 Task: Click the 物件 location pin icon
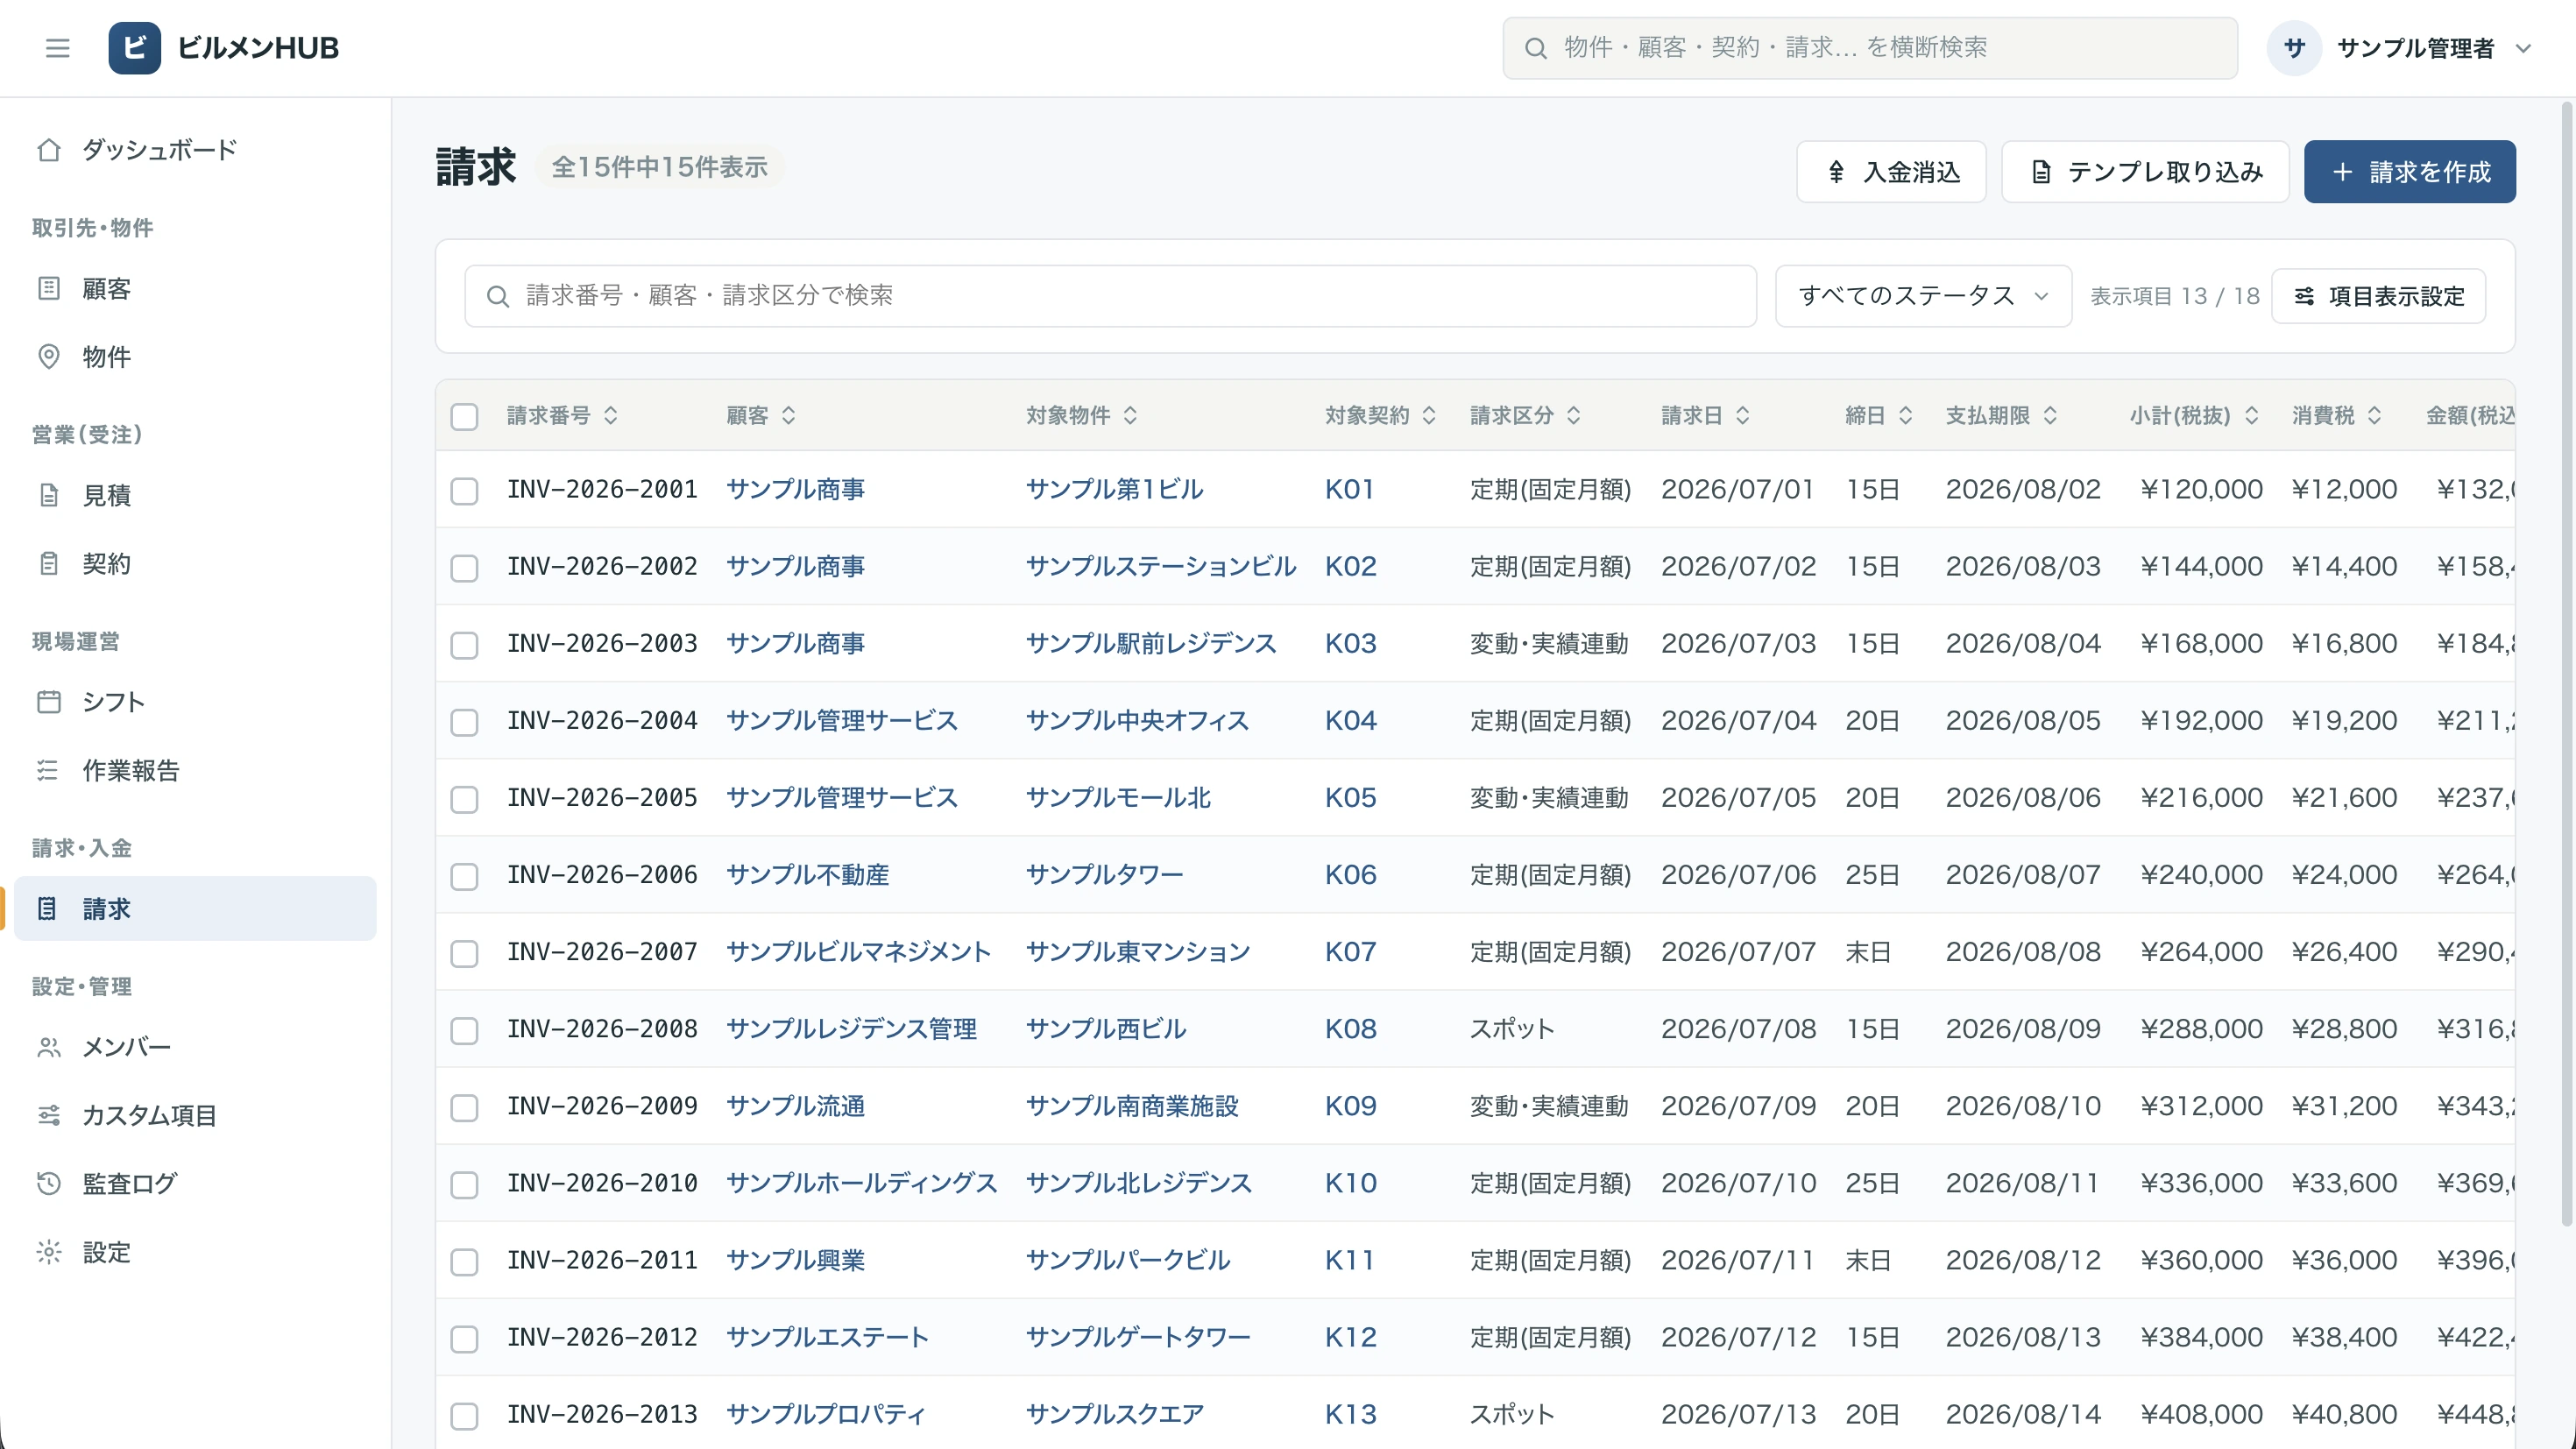49,357
